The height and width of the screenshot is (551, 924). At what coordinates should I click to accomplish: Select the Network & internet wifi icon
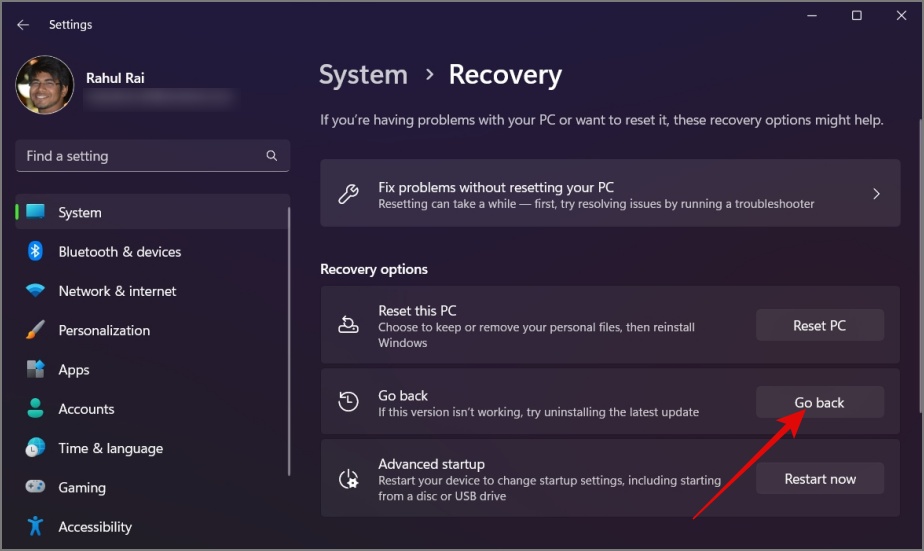35,291
